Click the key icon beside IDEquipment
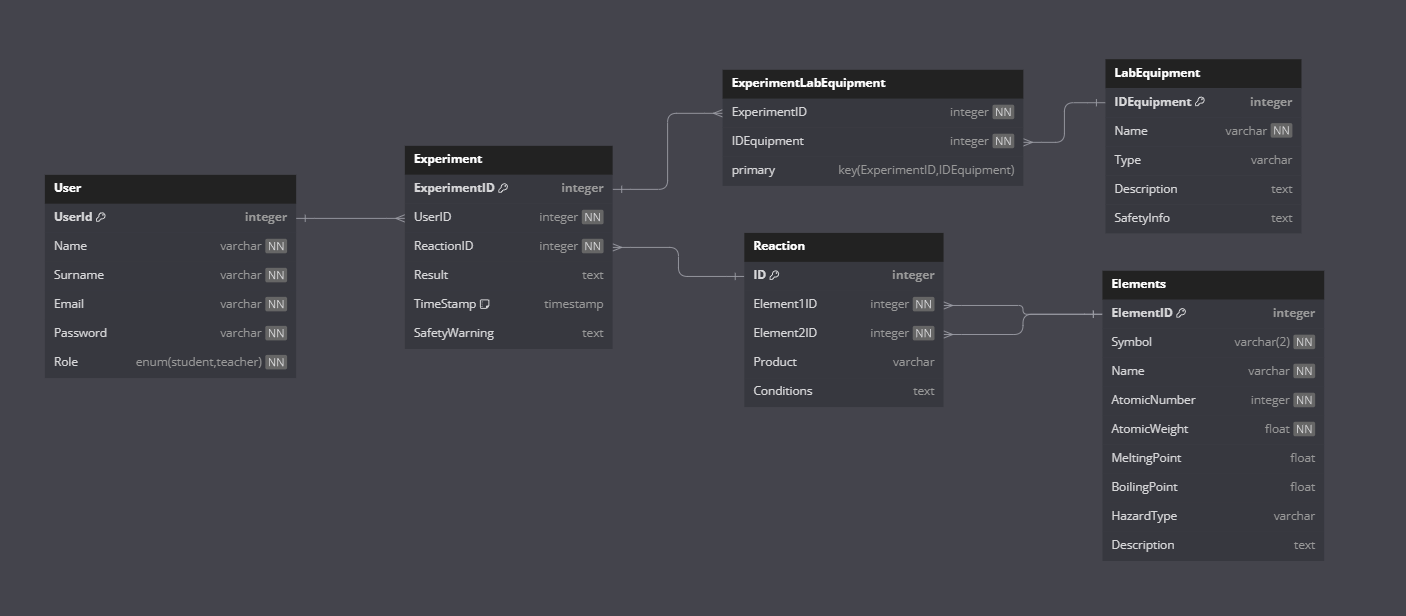This screenshot has height=616, width=1406. (x=1200, y=102)
